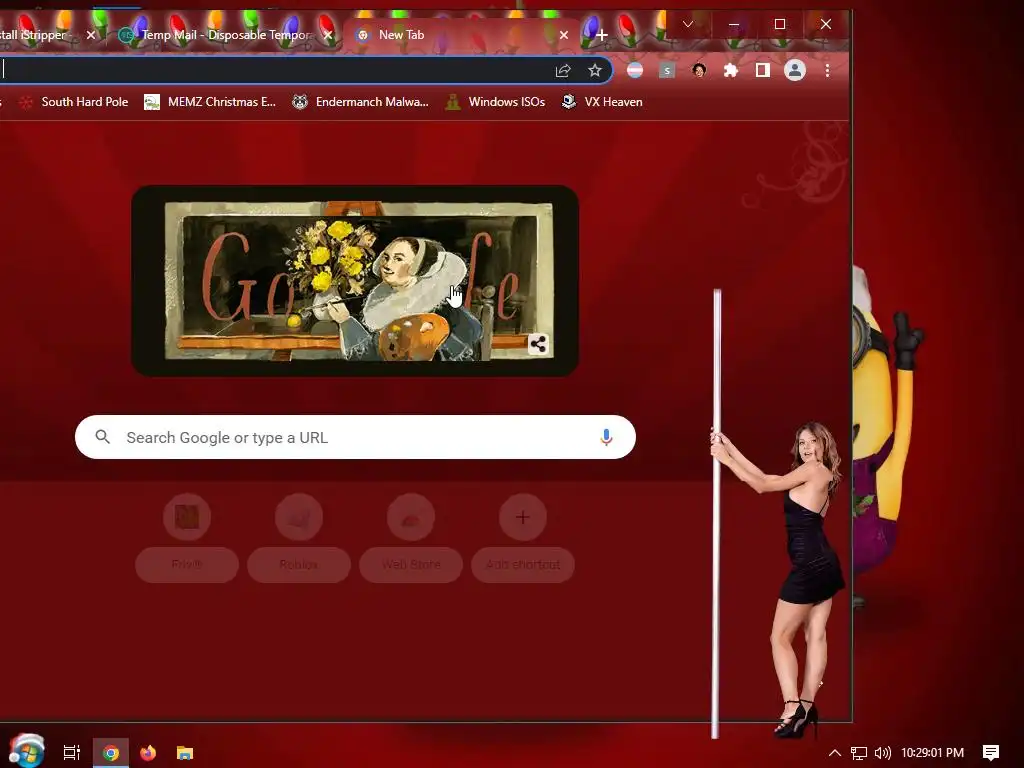
Task: Open the Friv shortcut tile
Action: 187,537
